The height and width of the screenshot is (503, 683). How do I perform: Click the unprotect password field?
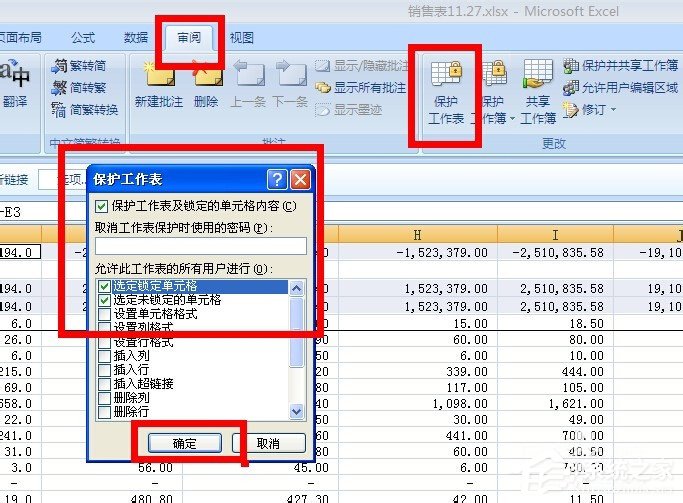pyautogui.click(x=201, y=246)
